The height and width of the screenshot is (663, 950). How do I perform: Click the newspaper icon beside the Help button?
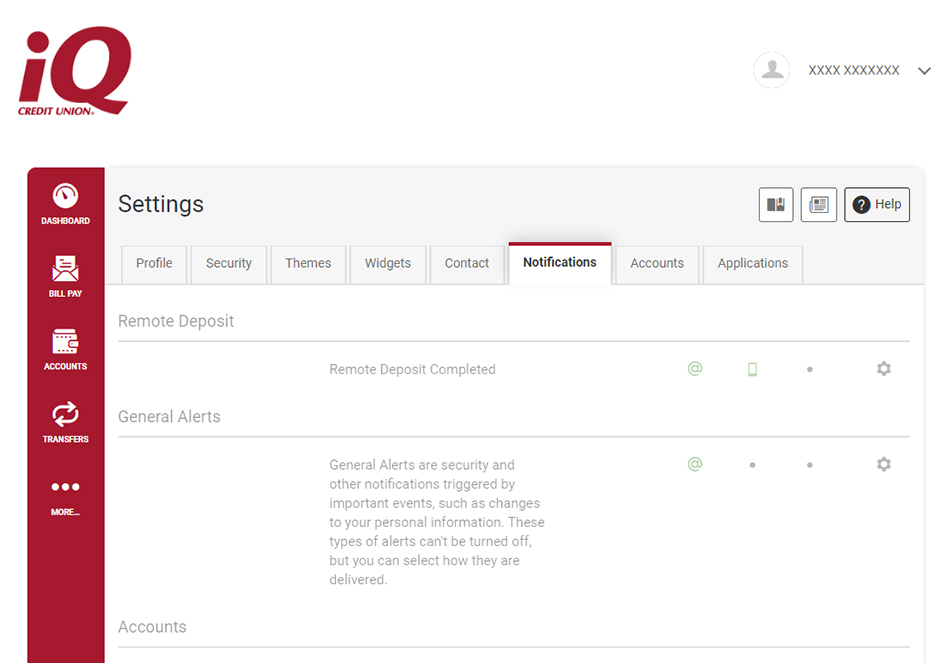point(818,204)
